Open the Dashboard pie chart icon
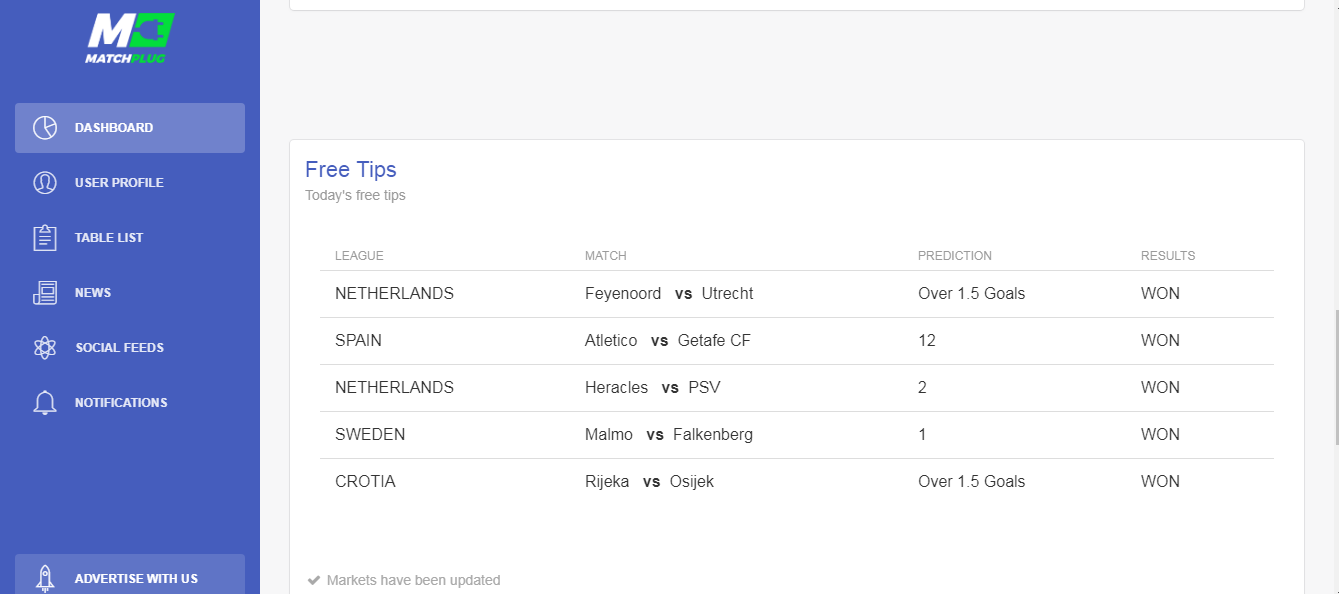Viewport: 1339px width, 594px height. (45, 128)
